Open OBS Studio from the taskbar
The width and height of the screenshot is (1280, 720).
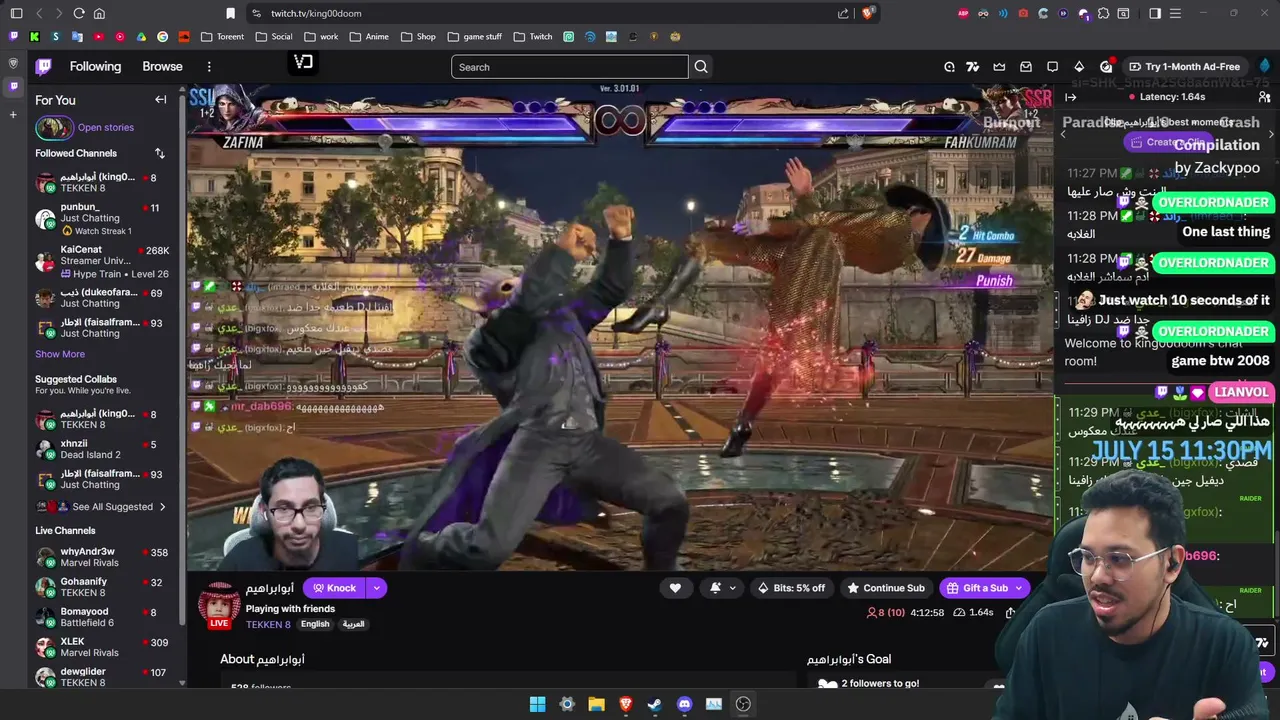click(x=743, y=704)
